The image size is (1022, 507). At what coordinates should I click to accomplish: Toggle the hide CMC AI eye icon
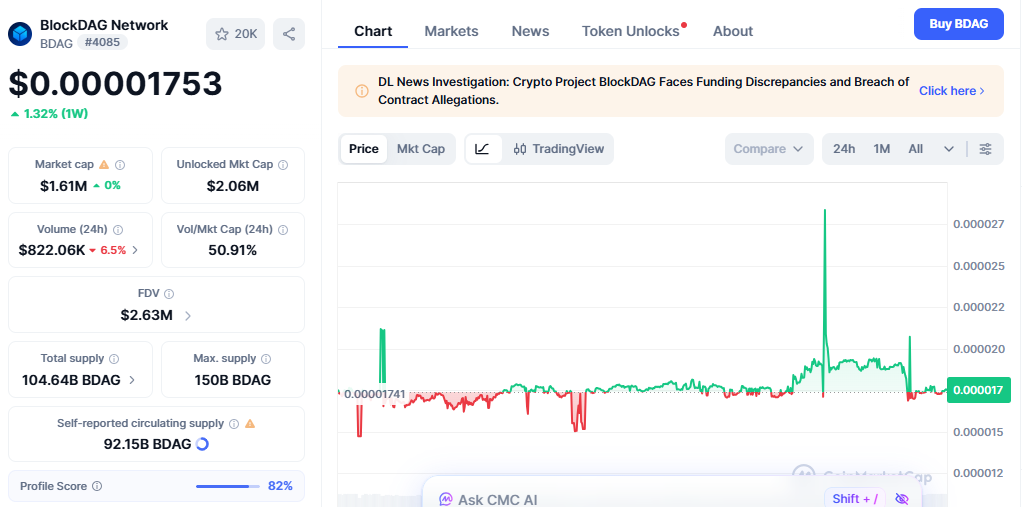tap(902, 499)
